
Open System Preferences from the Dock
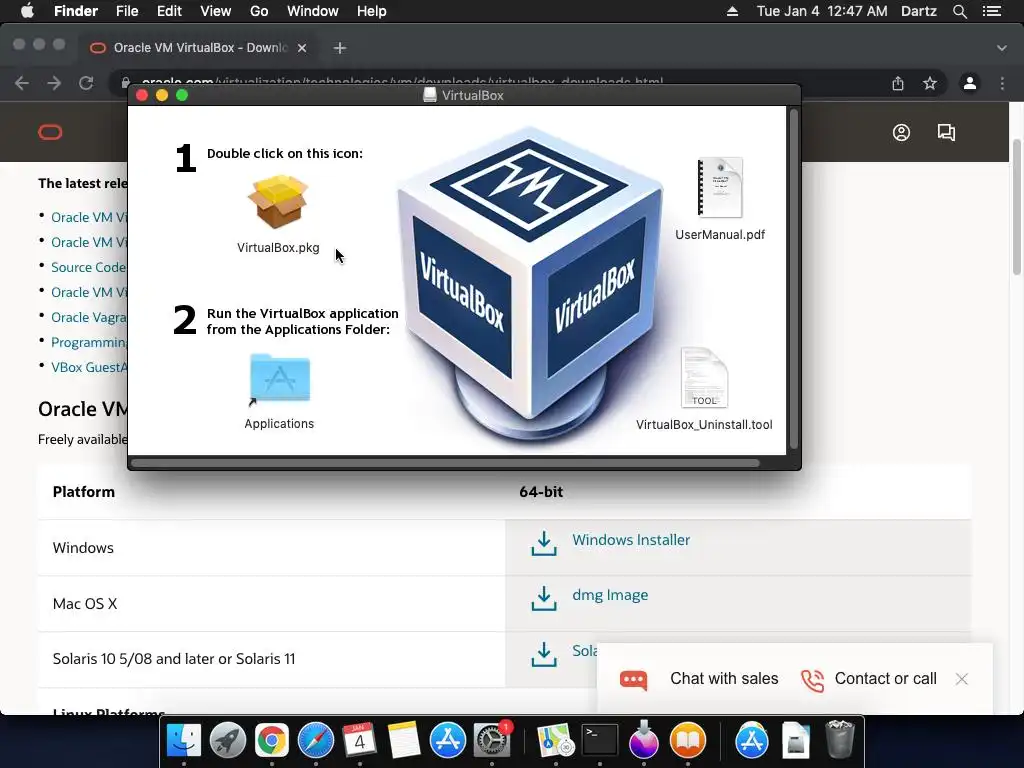click(x=492, y=740)
